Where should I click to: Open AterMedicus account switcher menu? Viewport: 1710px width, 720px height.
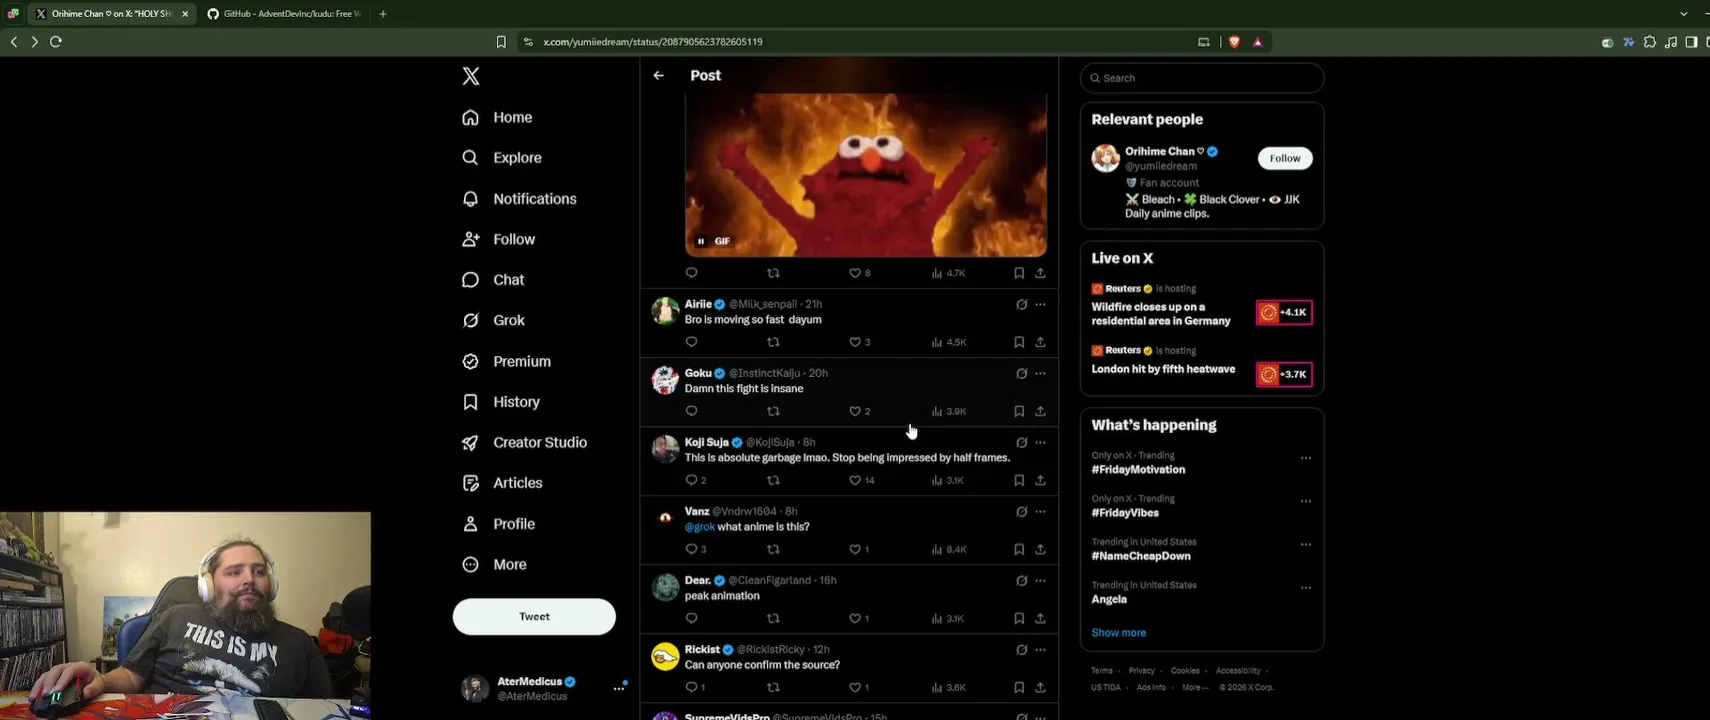point(619,688)
